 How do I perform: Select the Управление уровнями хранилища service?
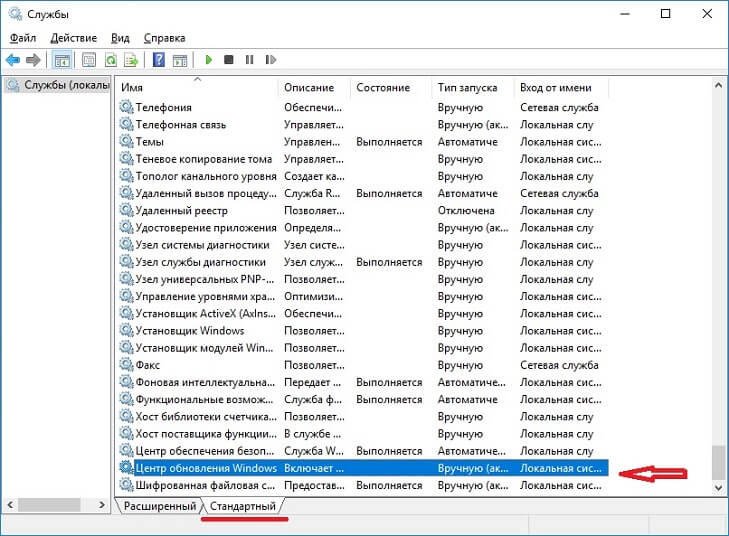pyautogui.click(x=363, y=296)
